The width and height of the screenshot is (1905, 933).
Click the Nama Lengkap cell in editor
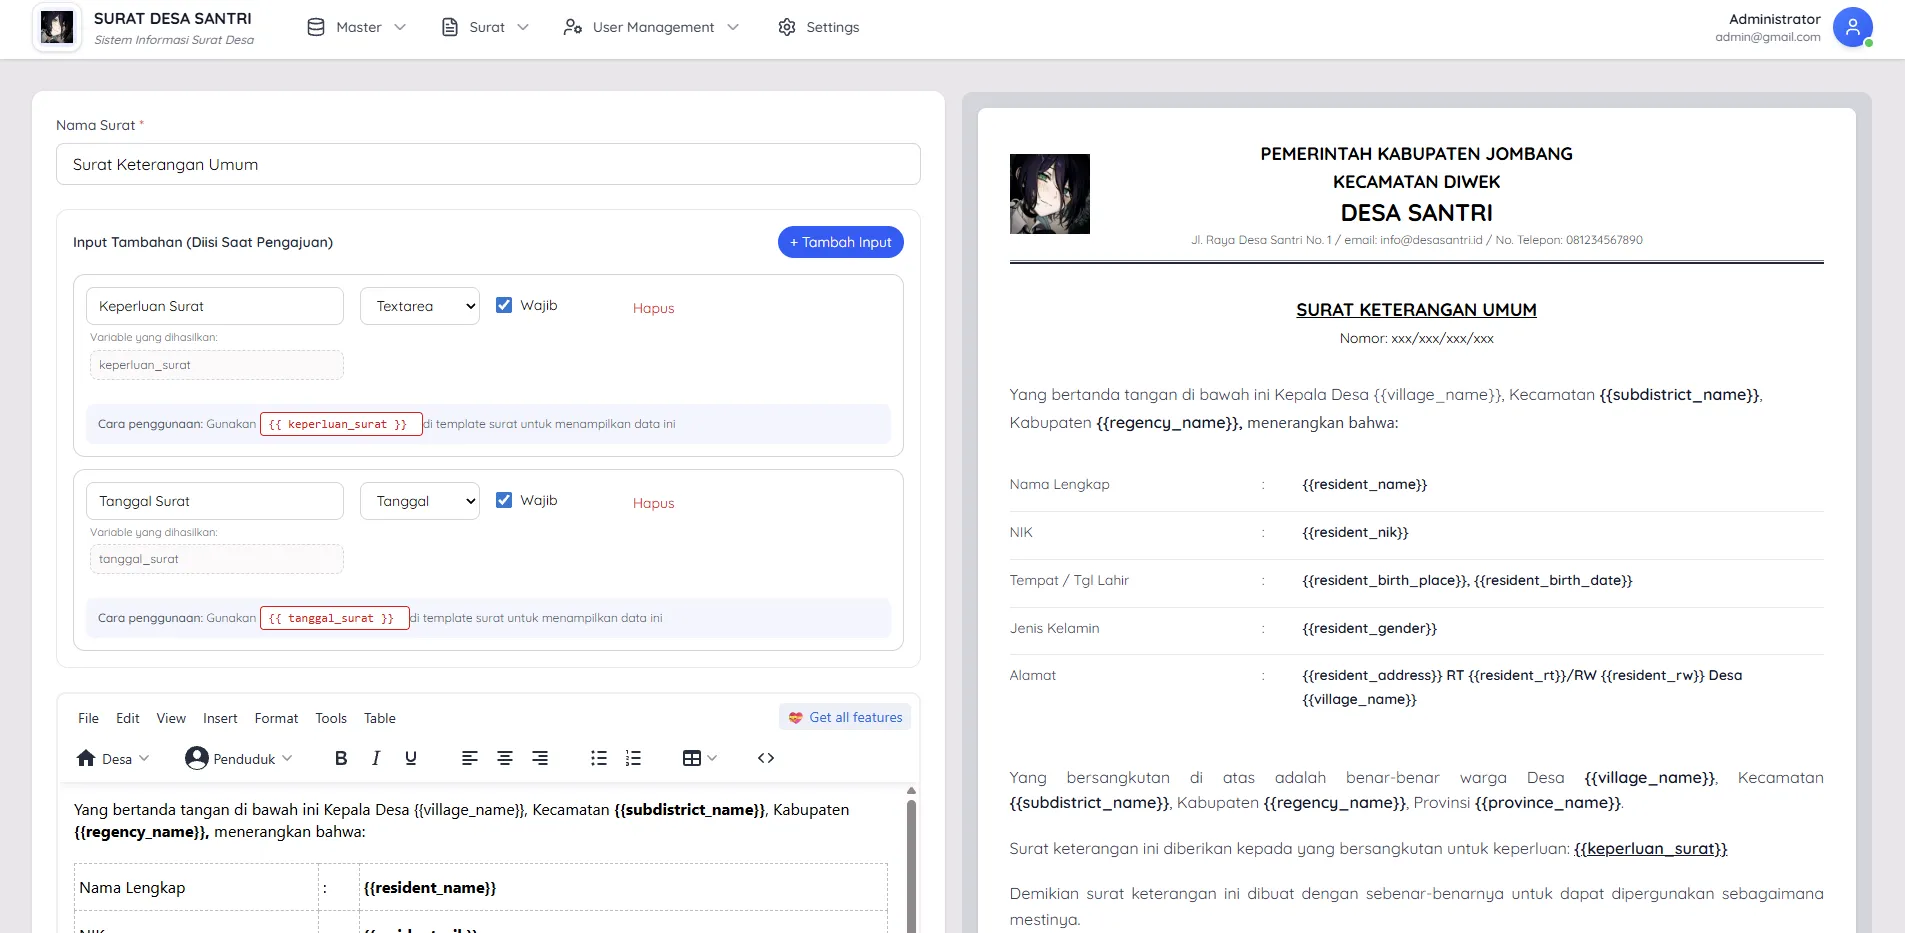(196, 888)
